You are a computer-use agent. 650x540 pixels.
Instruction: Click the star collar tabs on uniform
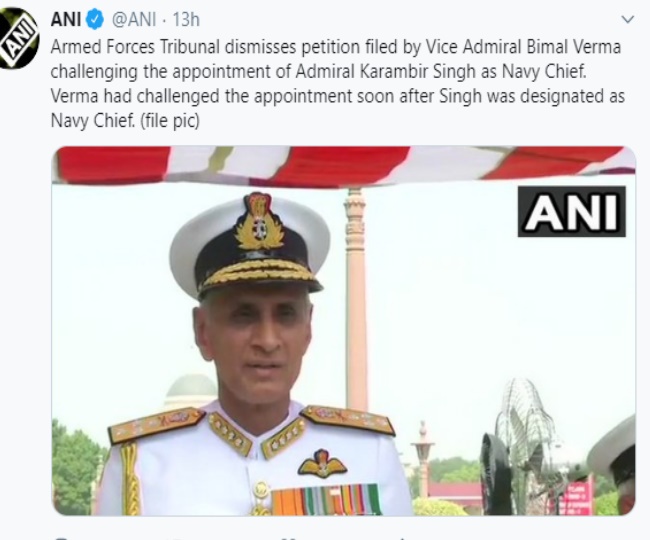257,437
